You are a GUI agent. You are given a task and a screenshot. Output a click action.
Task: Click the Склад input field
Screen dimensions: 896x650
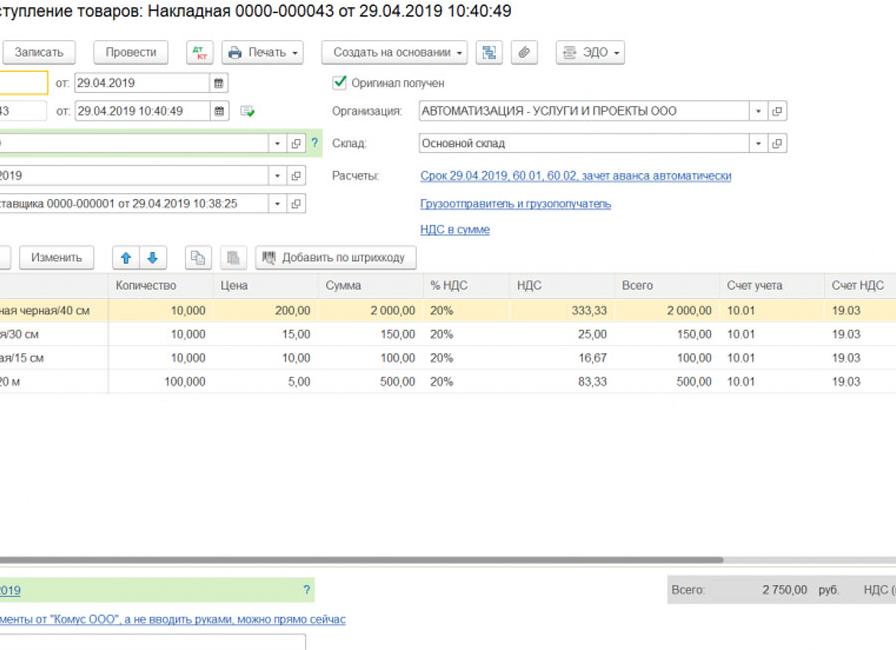click(583, 143)
